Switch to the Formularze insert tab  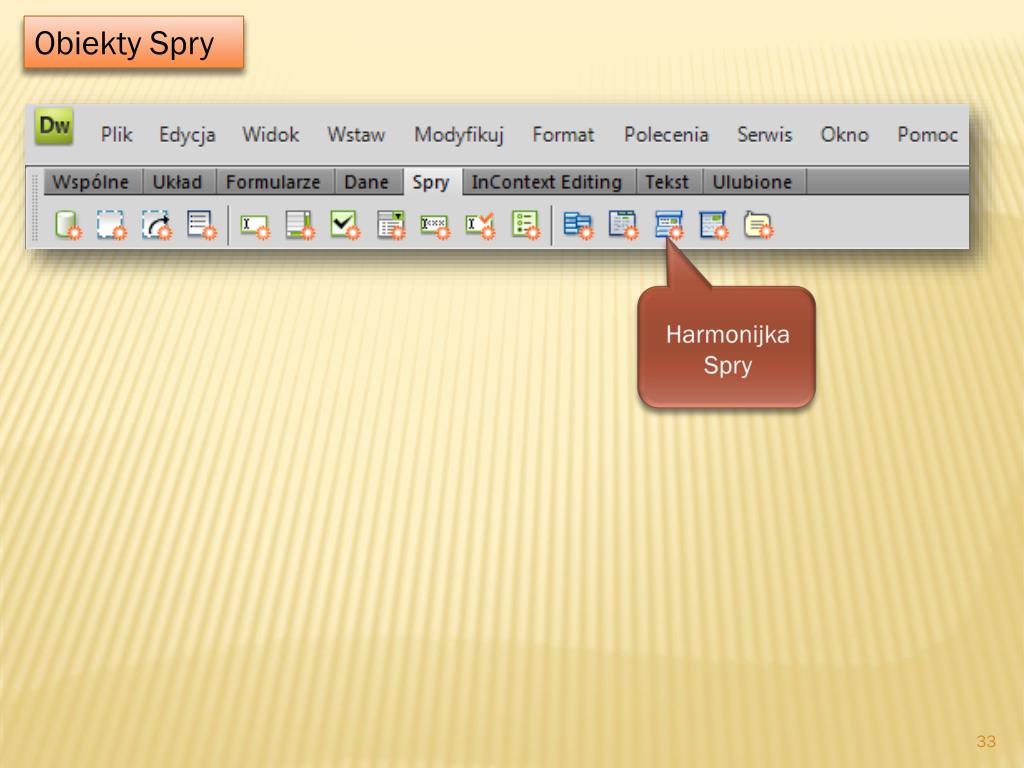tap(274, 182)
